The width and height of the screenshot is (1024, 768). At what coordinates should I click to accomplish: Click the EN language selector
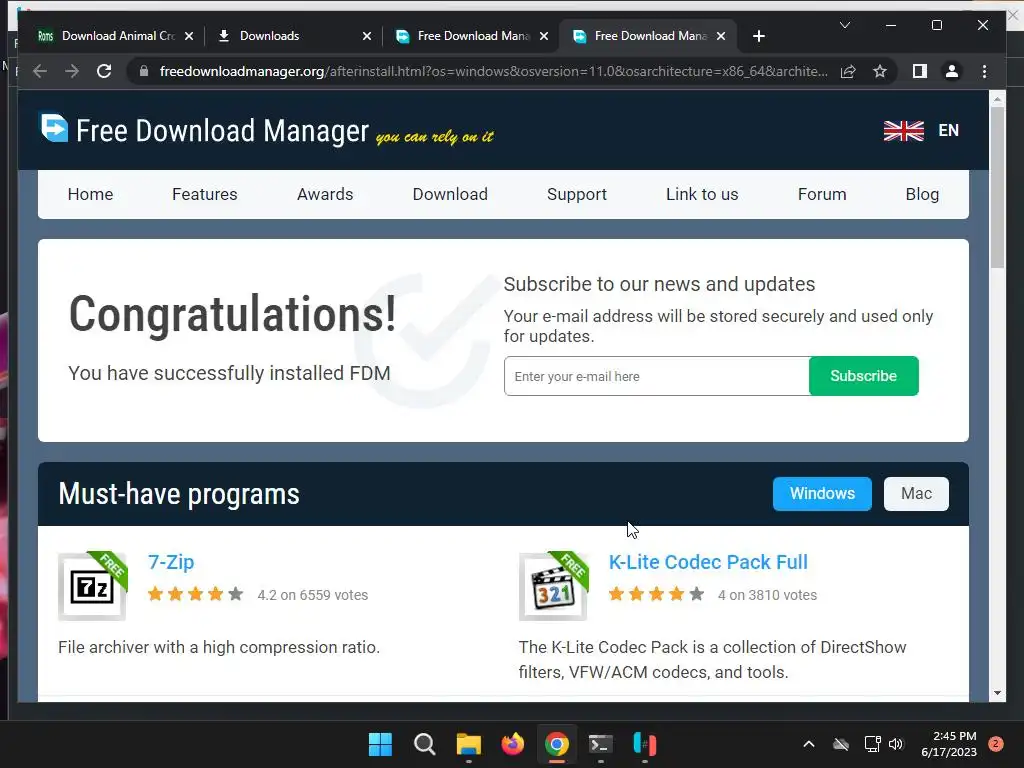[948, 131]
